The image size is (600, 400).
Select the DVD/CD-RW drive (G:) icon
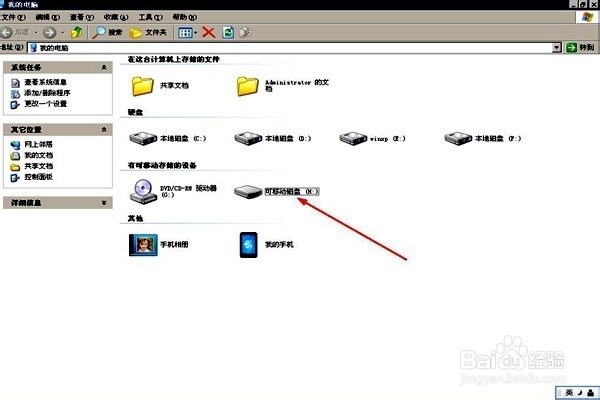(x=143, y=191)
